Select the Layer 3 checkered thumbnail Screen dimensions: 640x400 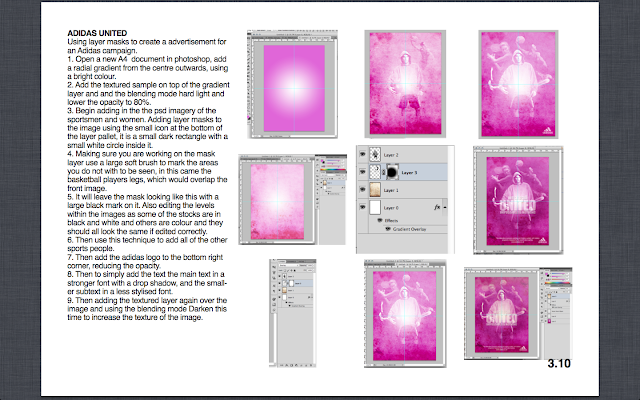(x=375, y=172)
